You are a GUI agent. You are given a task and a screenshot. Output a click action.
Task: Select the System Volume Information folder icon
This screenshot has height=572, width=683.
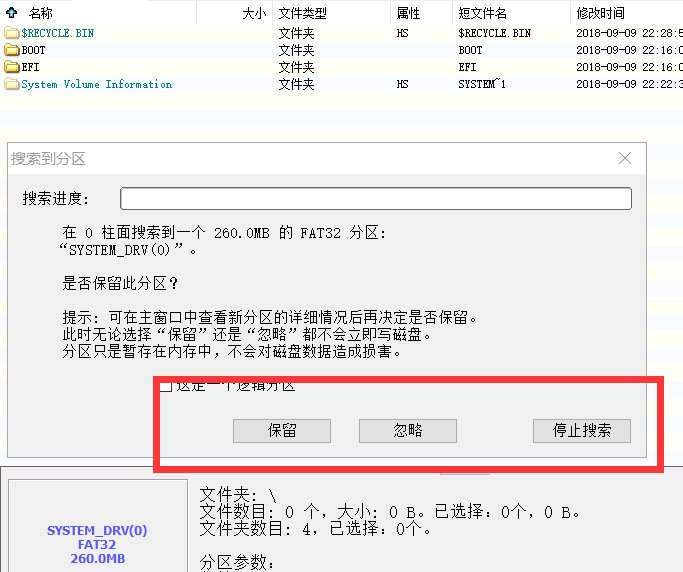12,84
